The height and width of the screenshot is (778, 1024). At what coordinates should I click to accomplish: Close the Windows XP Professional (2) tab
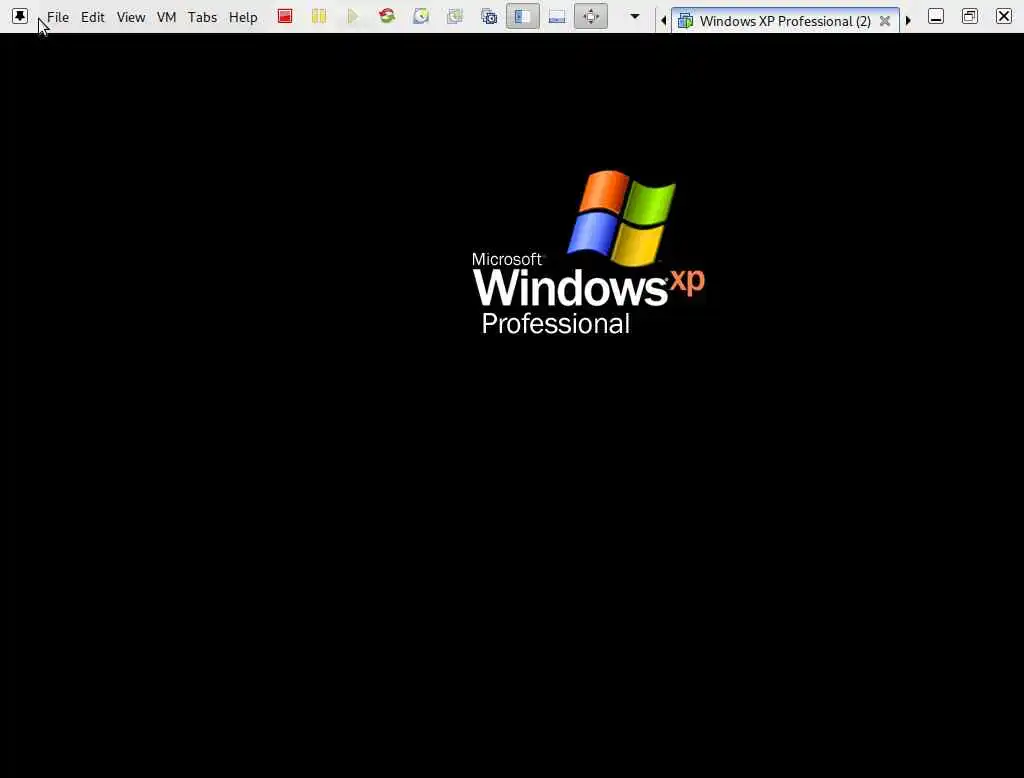(885, 21)
